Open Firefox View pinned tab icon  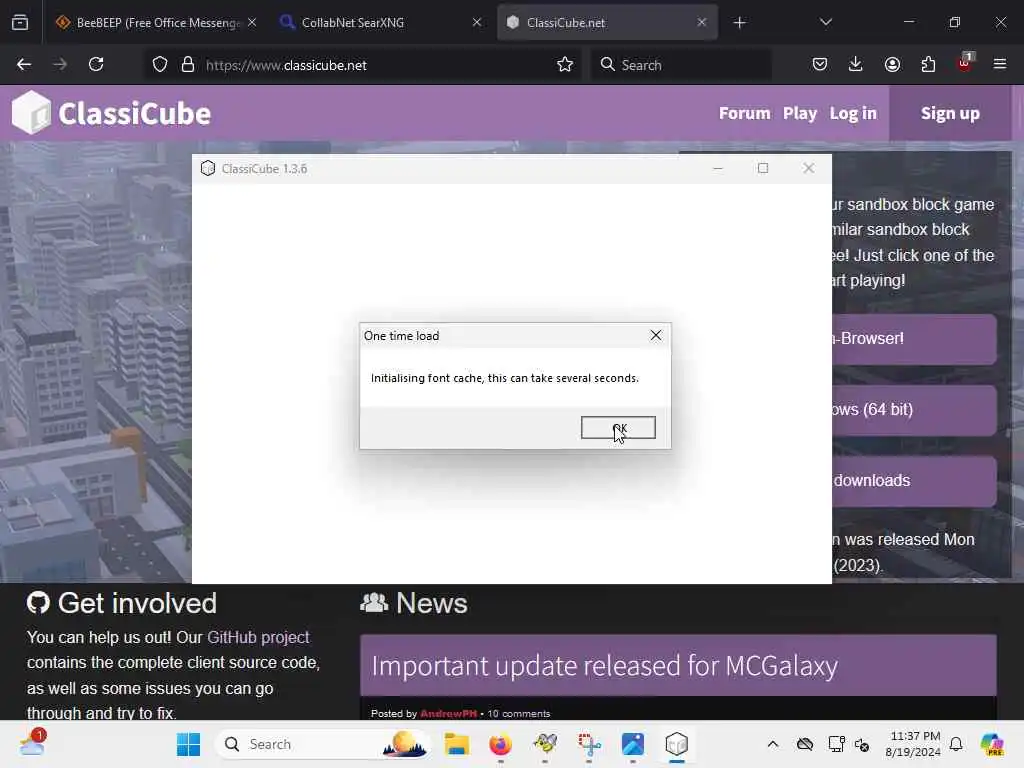pos(20,23)
